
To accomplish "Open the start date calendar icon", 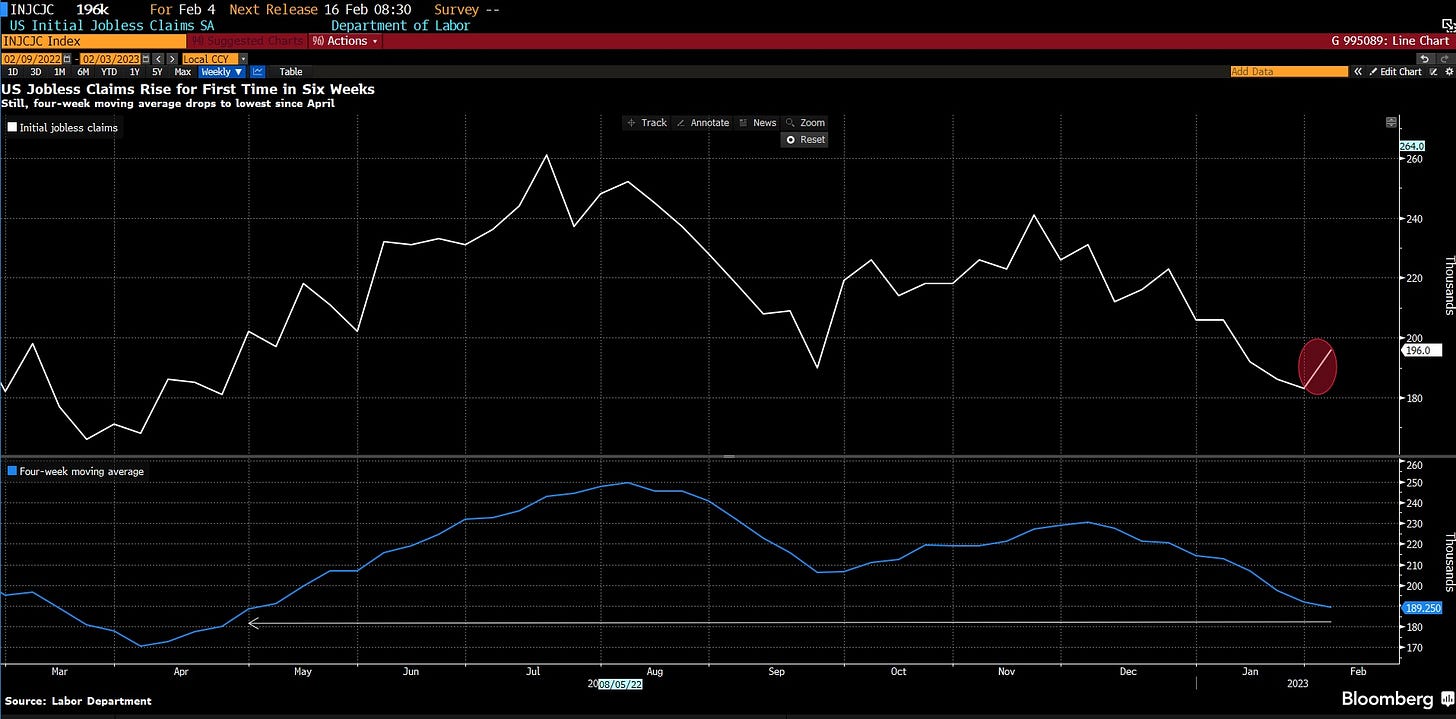I will point(67,59).
